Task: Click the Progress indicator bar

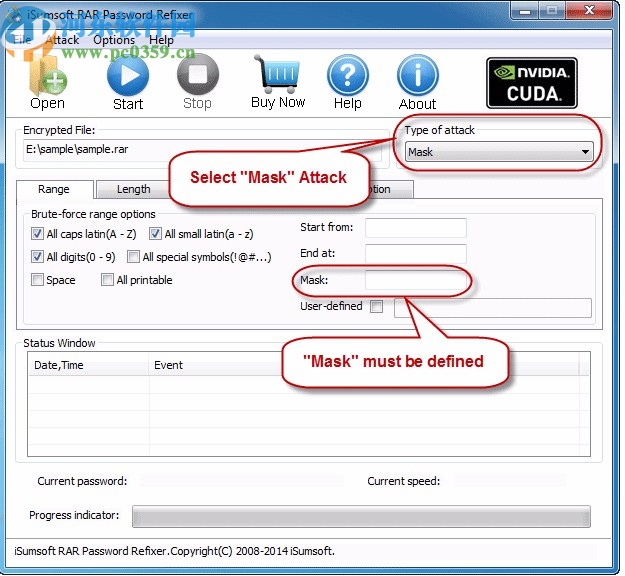Action: [x=361, y=517]
